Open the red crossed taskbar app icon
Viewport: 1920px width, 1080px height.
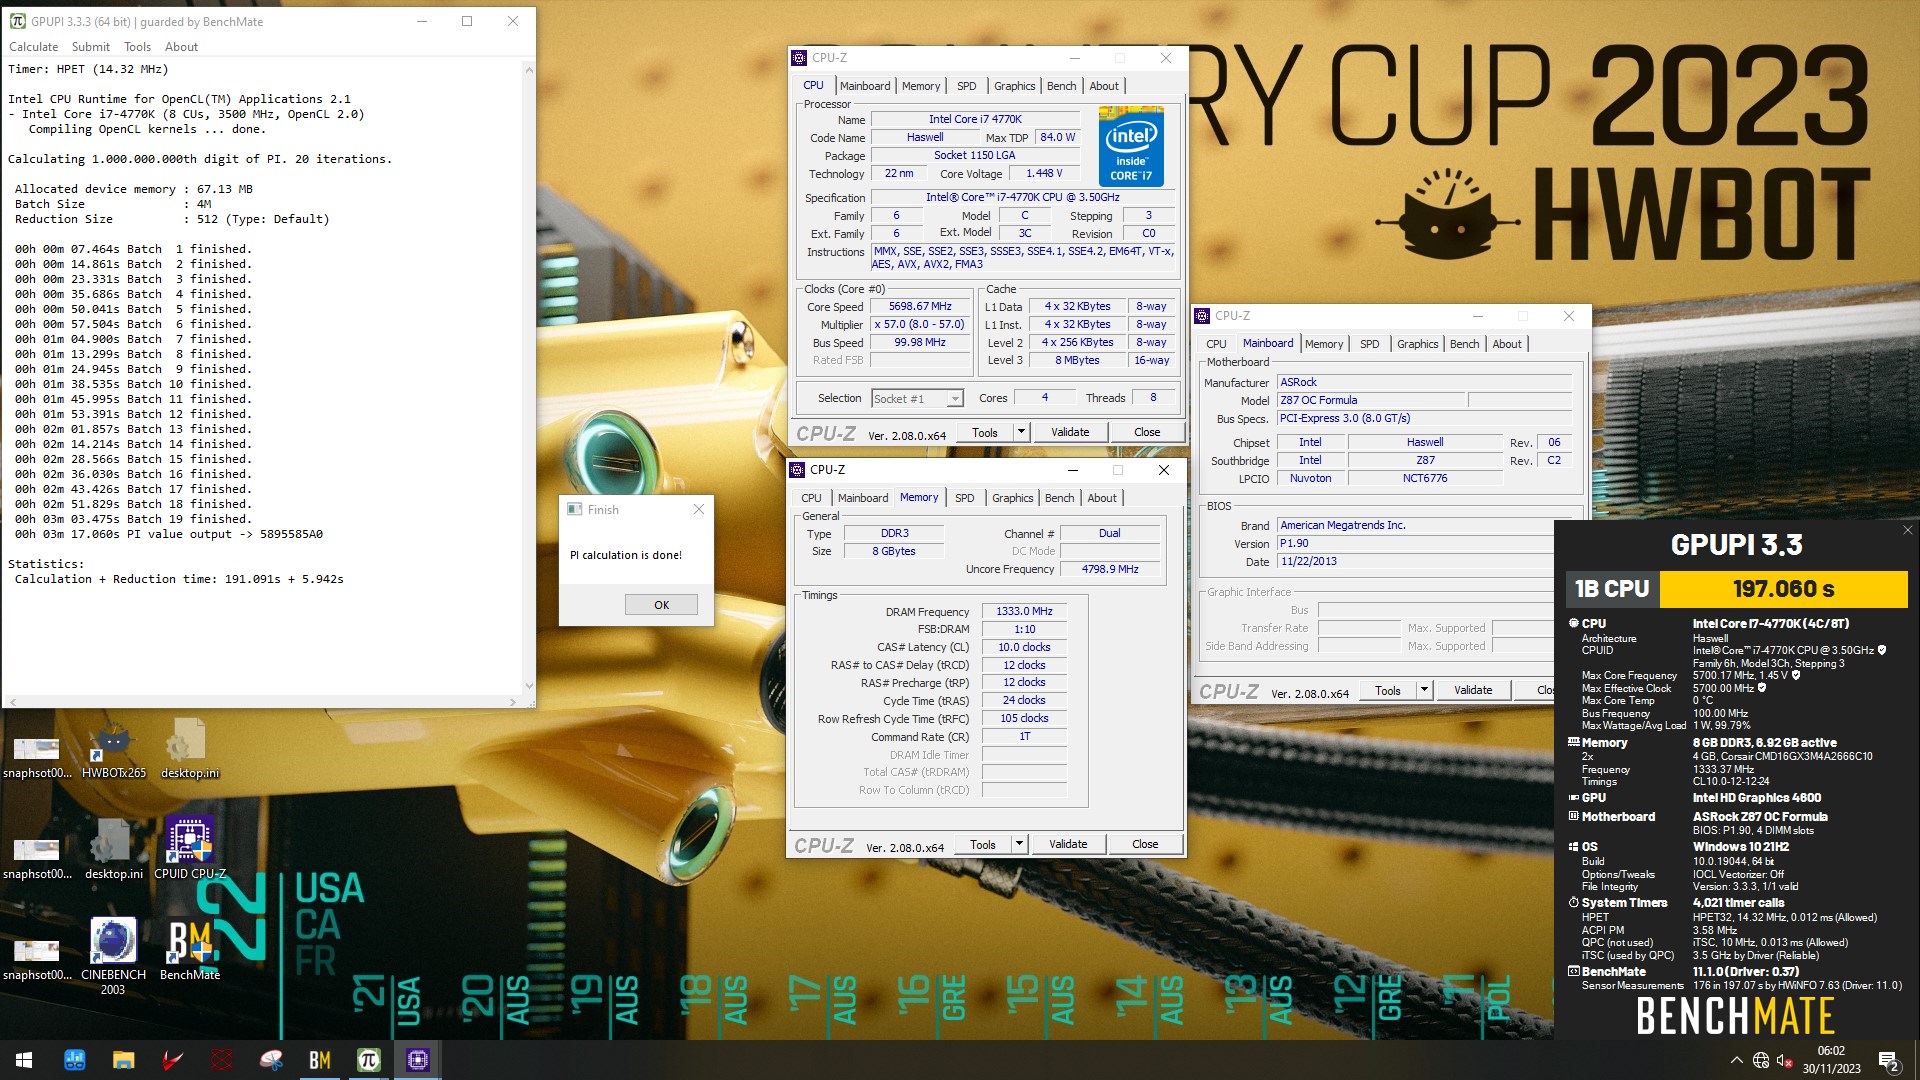click(x=222, y=1060)
